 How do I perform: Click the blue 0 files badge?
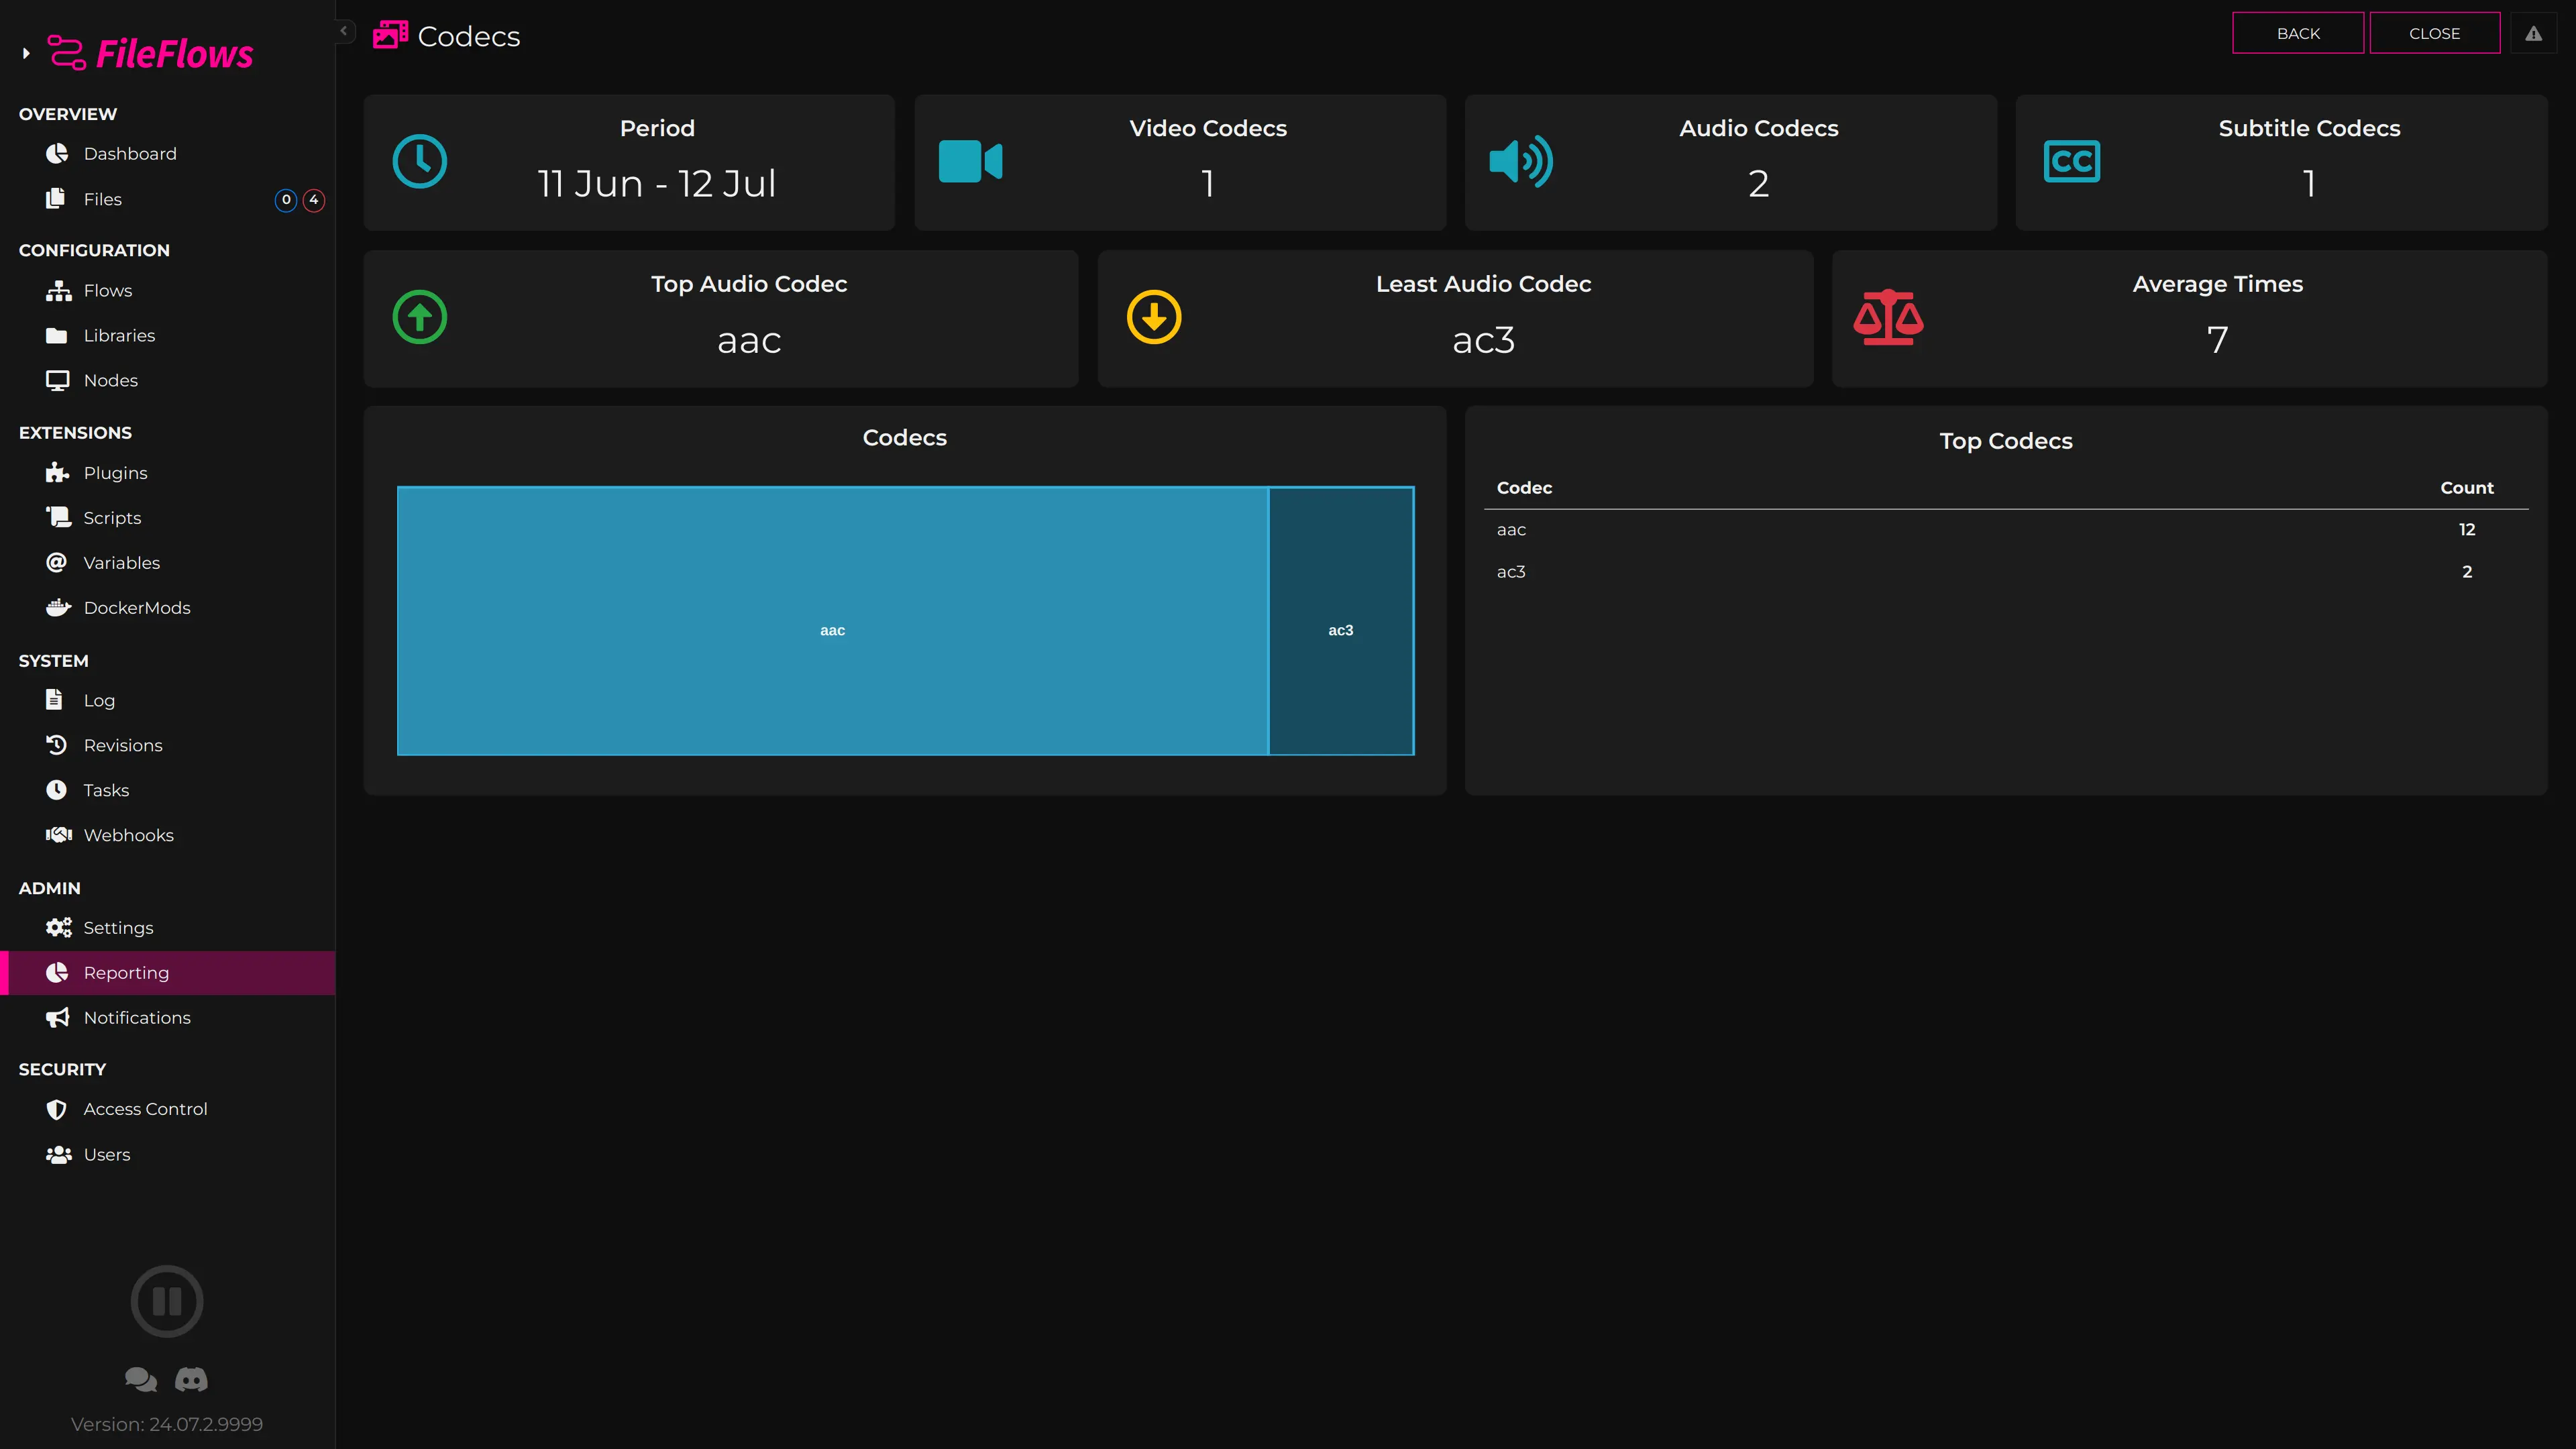pyautogui.click(x=286, y=200)
